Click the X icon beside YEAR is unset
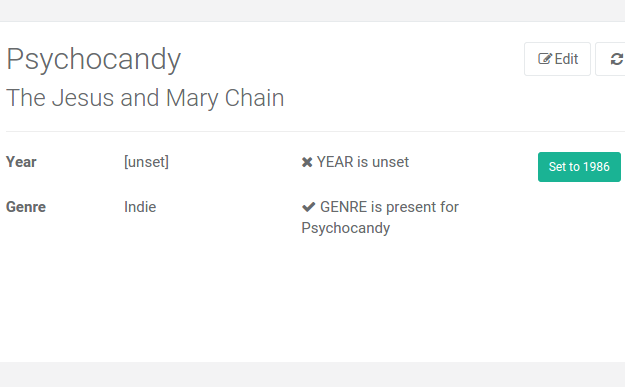 307,162
